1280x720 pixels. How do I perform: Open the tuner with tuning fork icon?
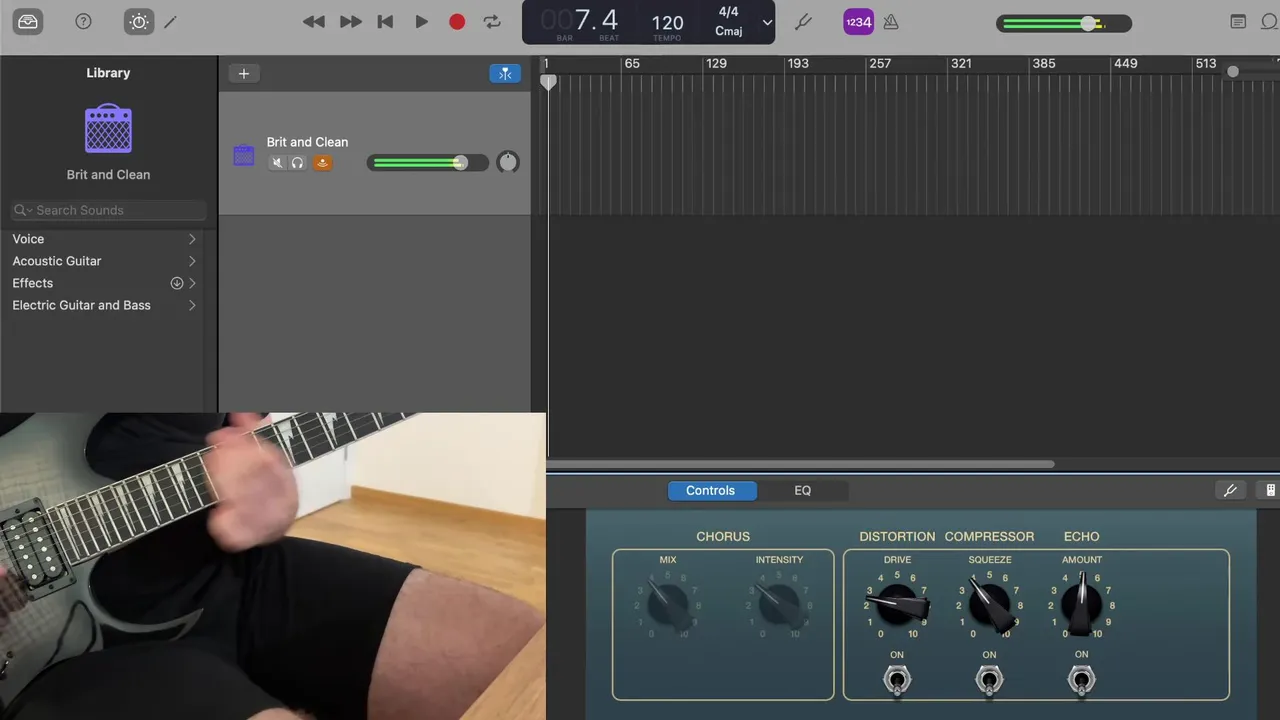[x=803, y=22]
